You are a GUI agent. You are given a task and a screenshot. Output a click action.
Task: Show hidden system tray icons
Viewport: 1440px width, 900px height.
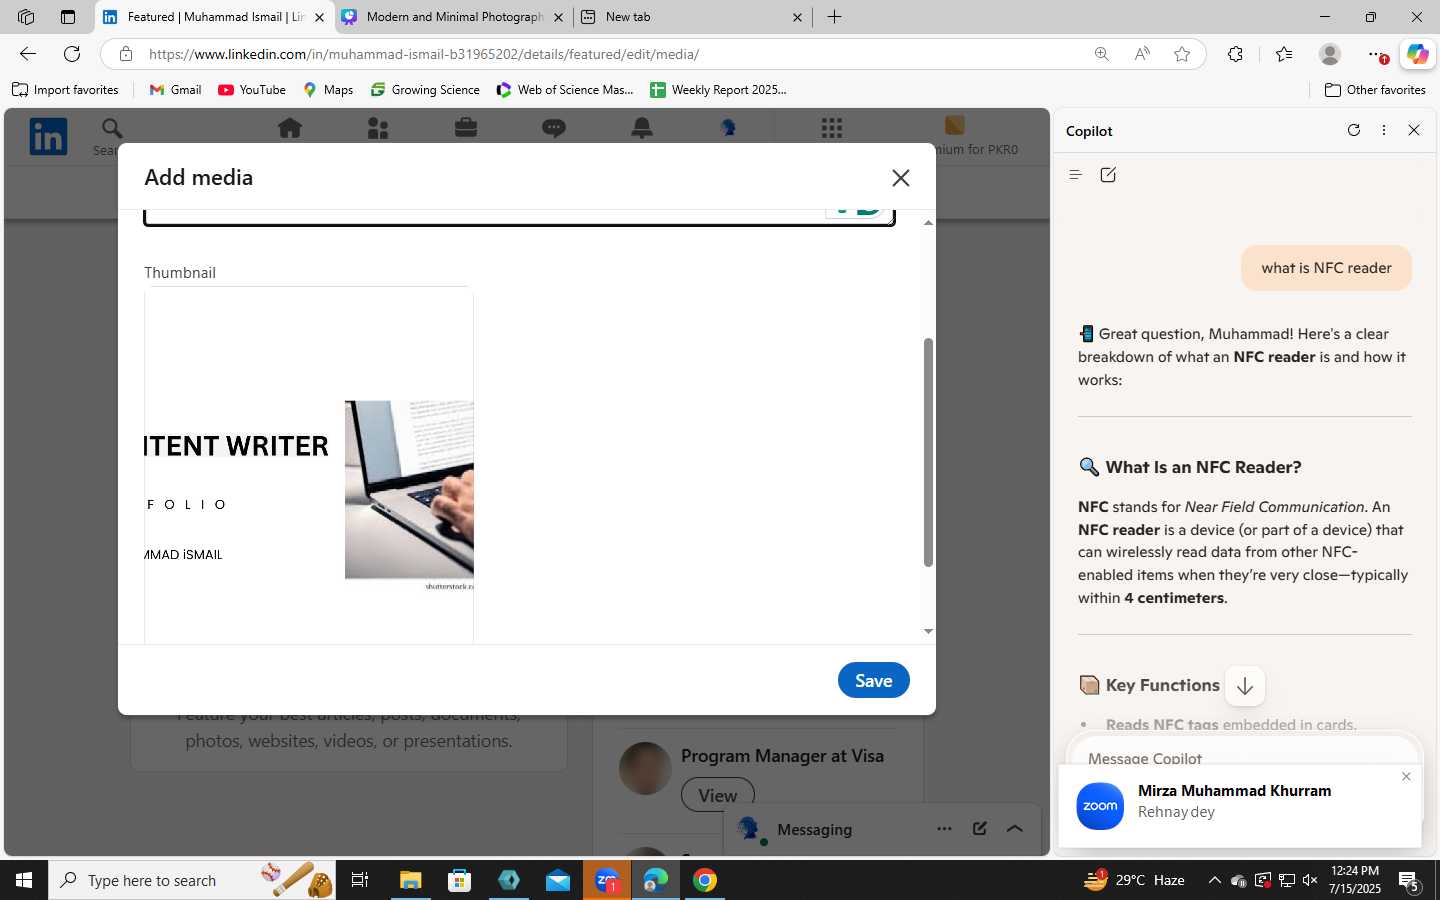click(x=1214, y=880)
